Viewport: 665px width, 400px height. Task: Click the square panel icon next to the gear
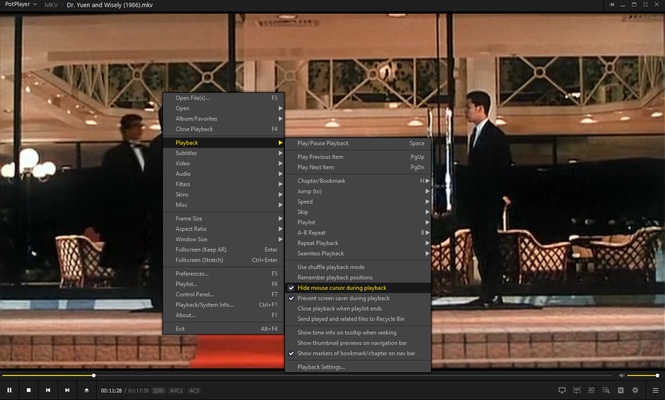point(620,390)
